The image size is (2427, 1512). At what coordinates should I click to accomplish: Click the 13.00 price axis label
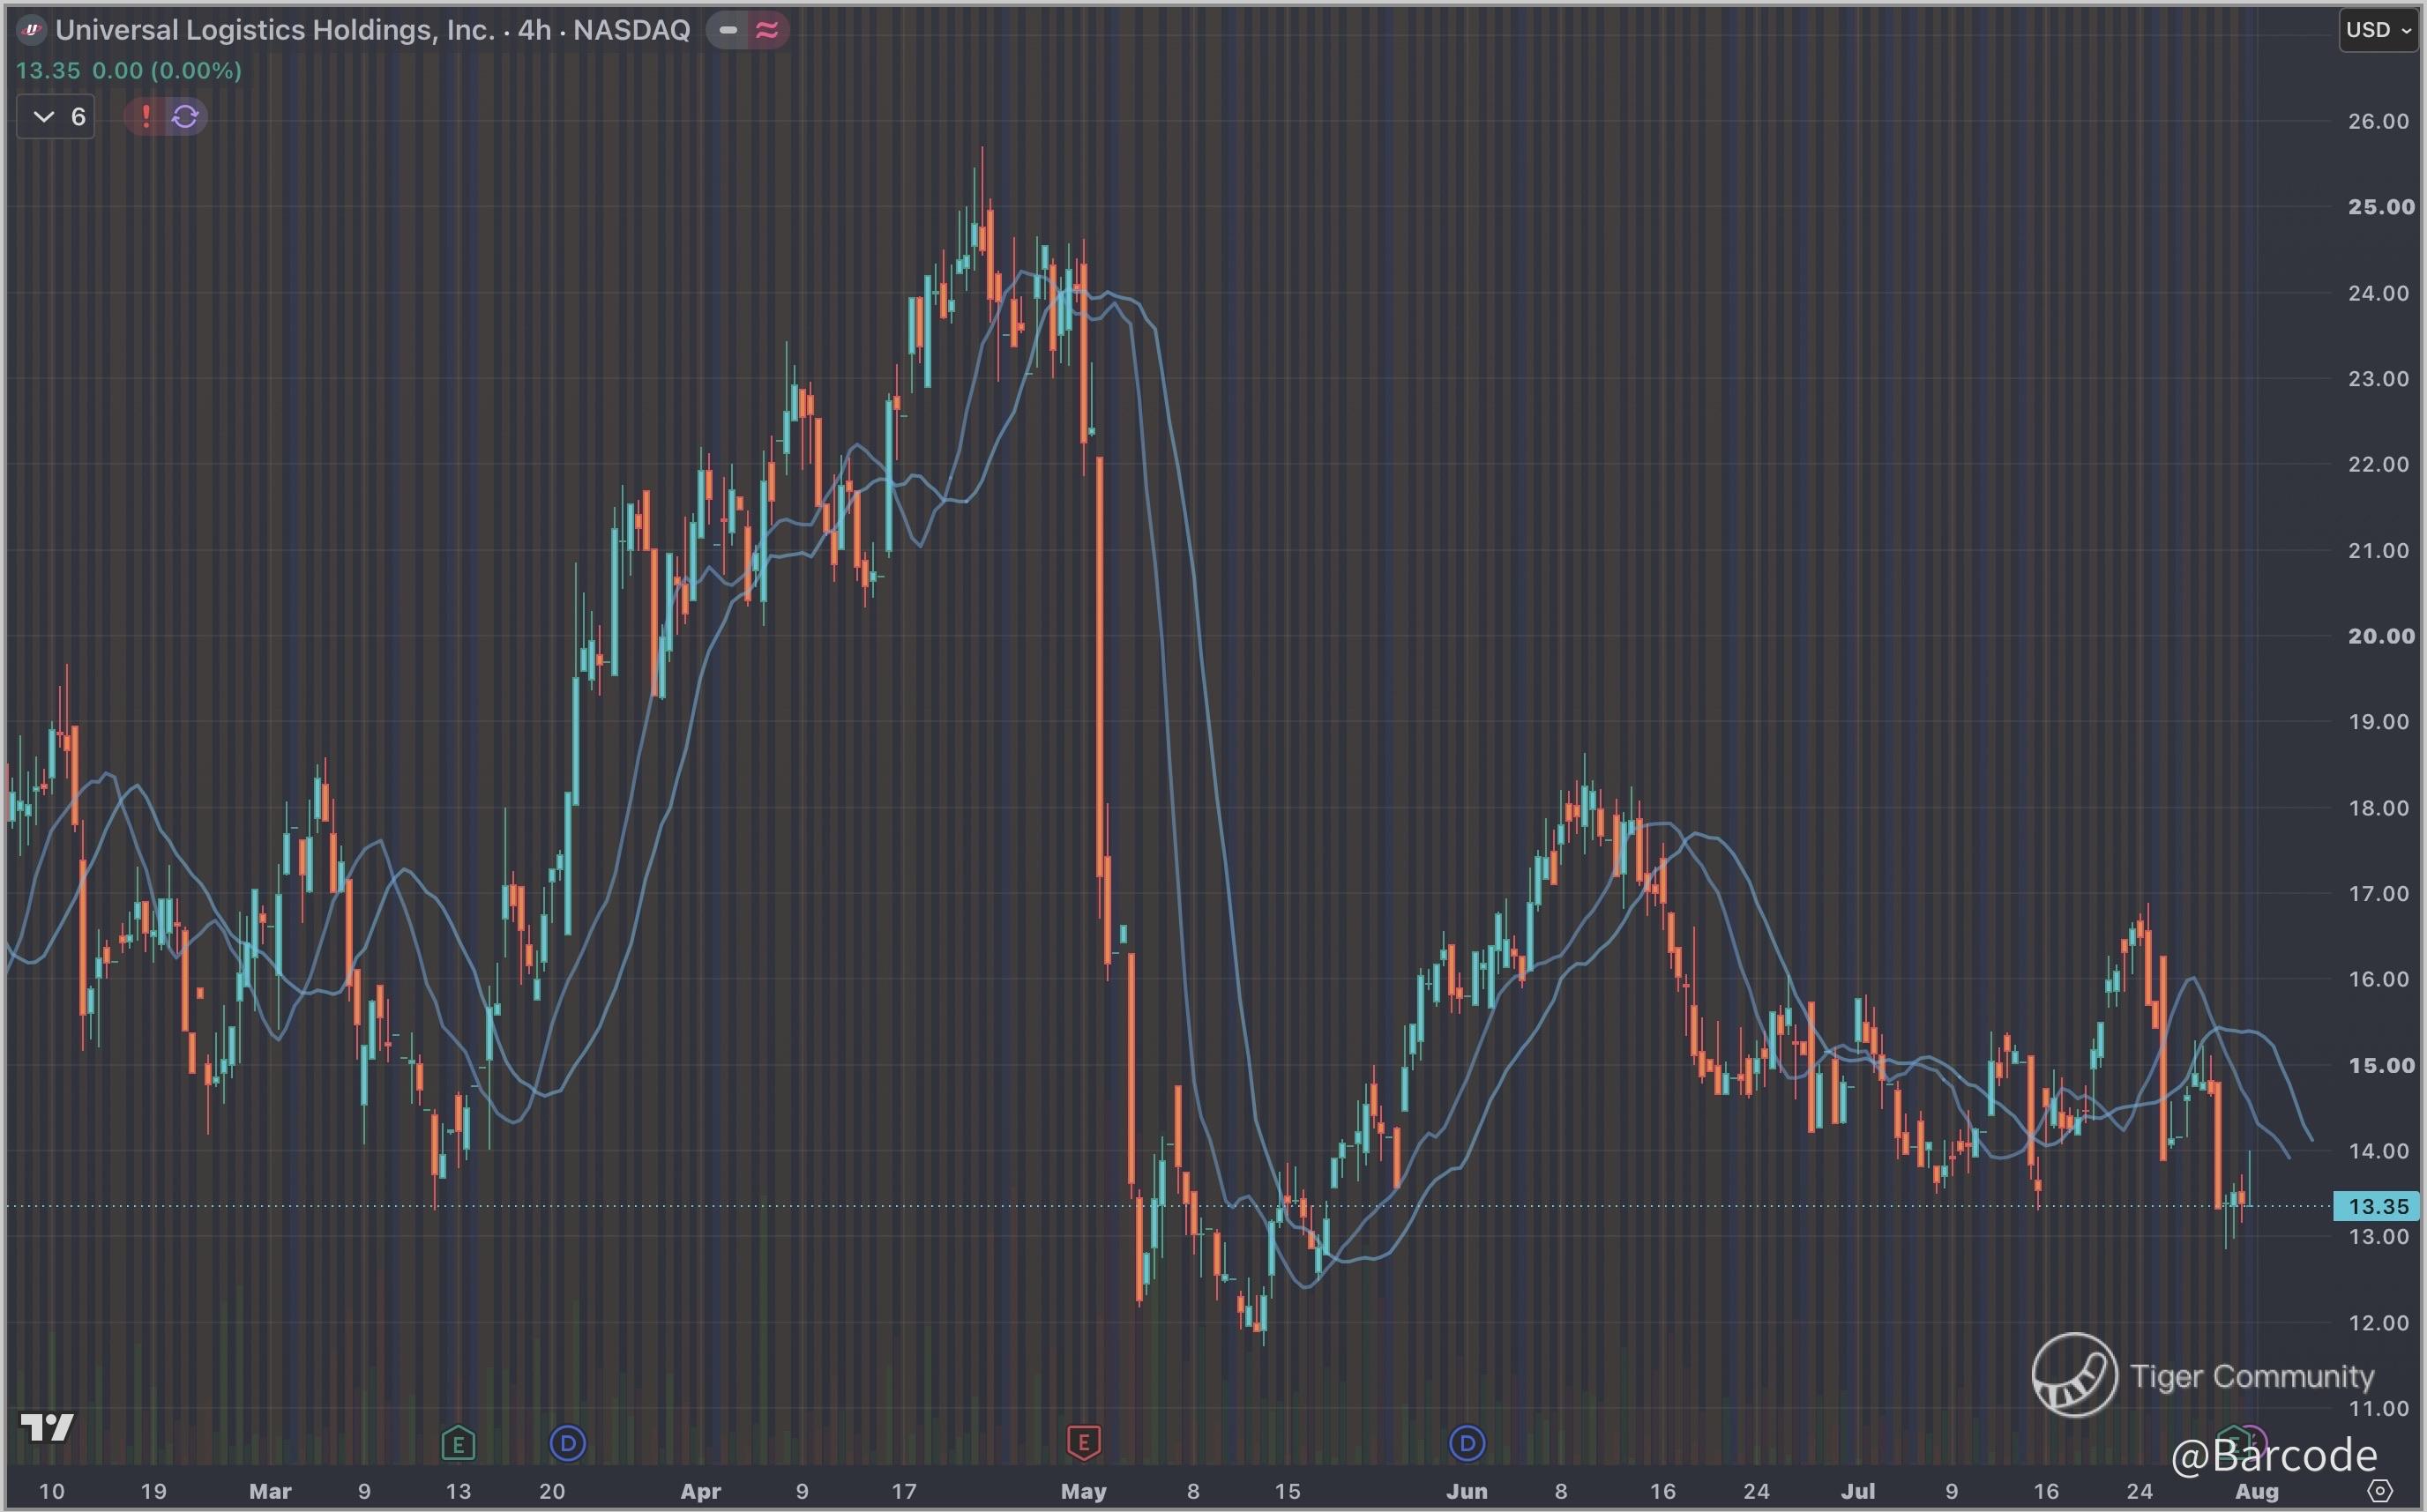[2378, 1237]
